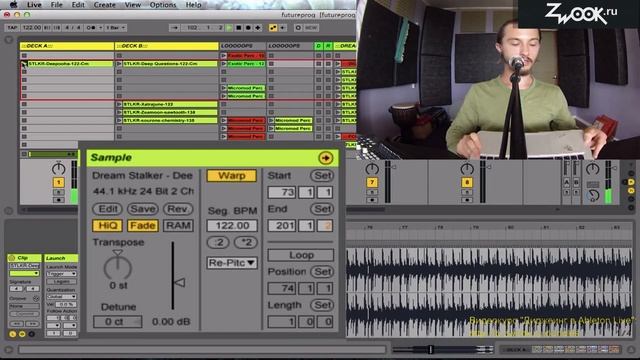
Task: Launch the STLKR-Deep Questions-122-Cm clip
Action: 119,64
